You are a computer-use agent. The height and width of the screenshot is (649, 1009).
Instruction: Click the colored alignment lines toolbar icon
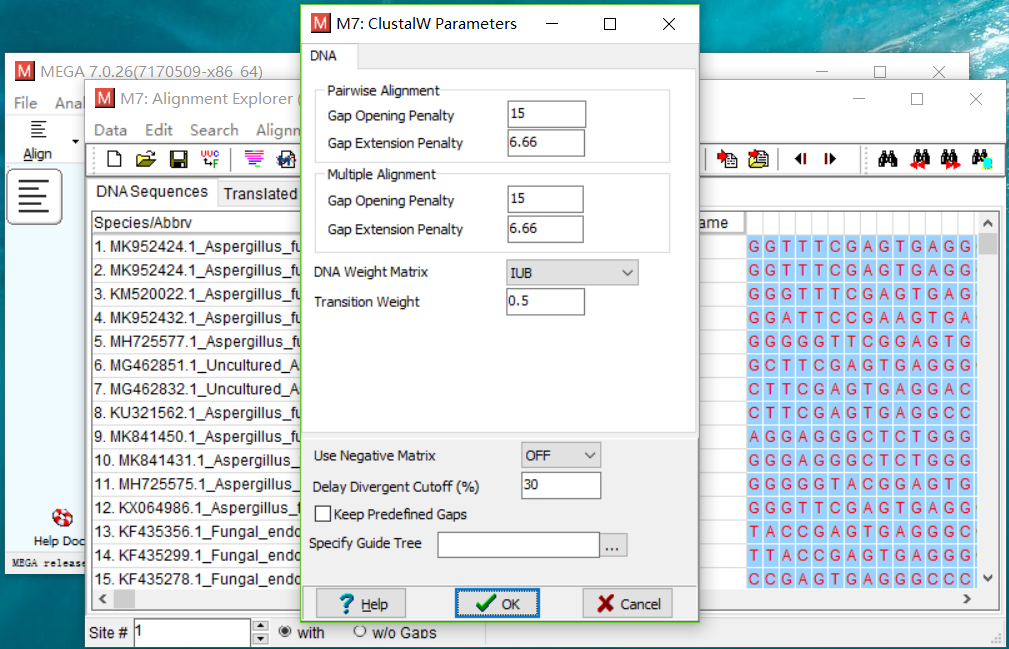click(254, 159)
